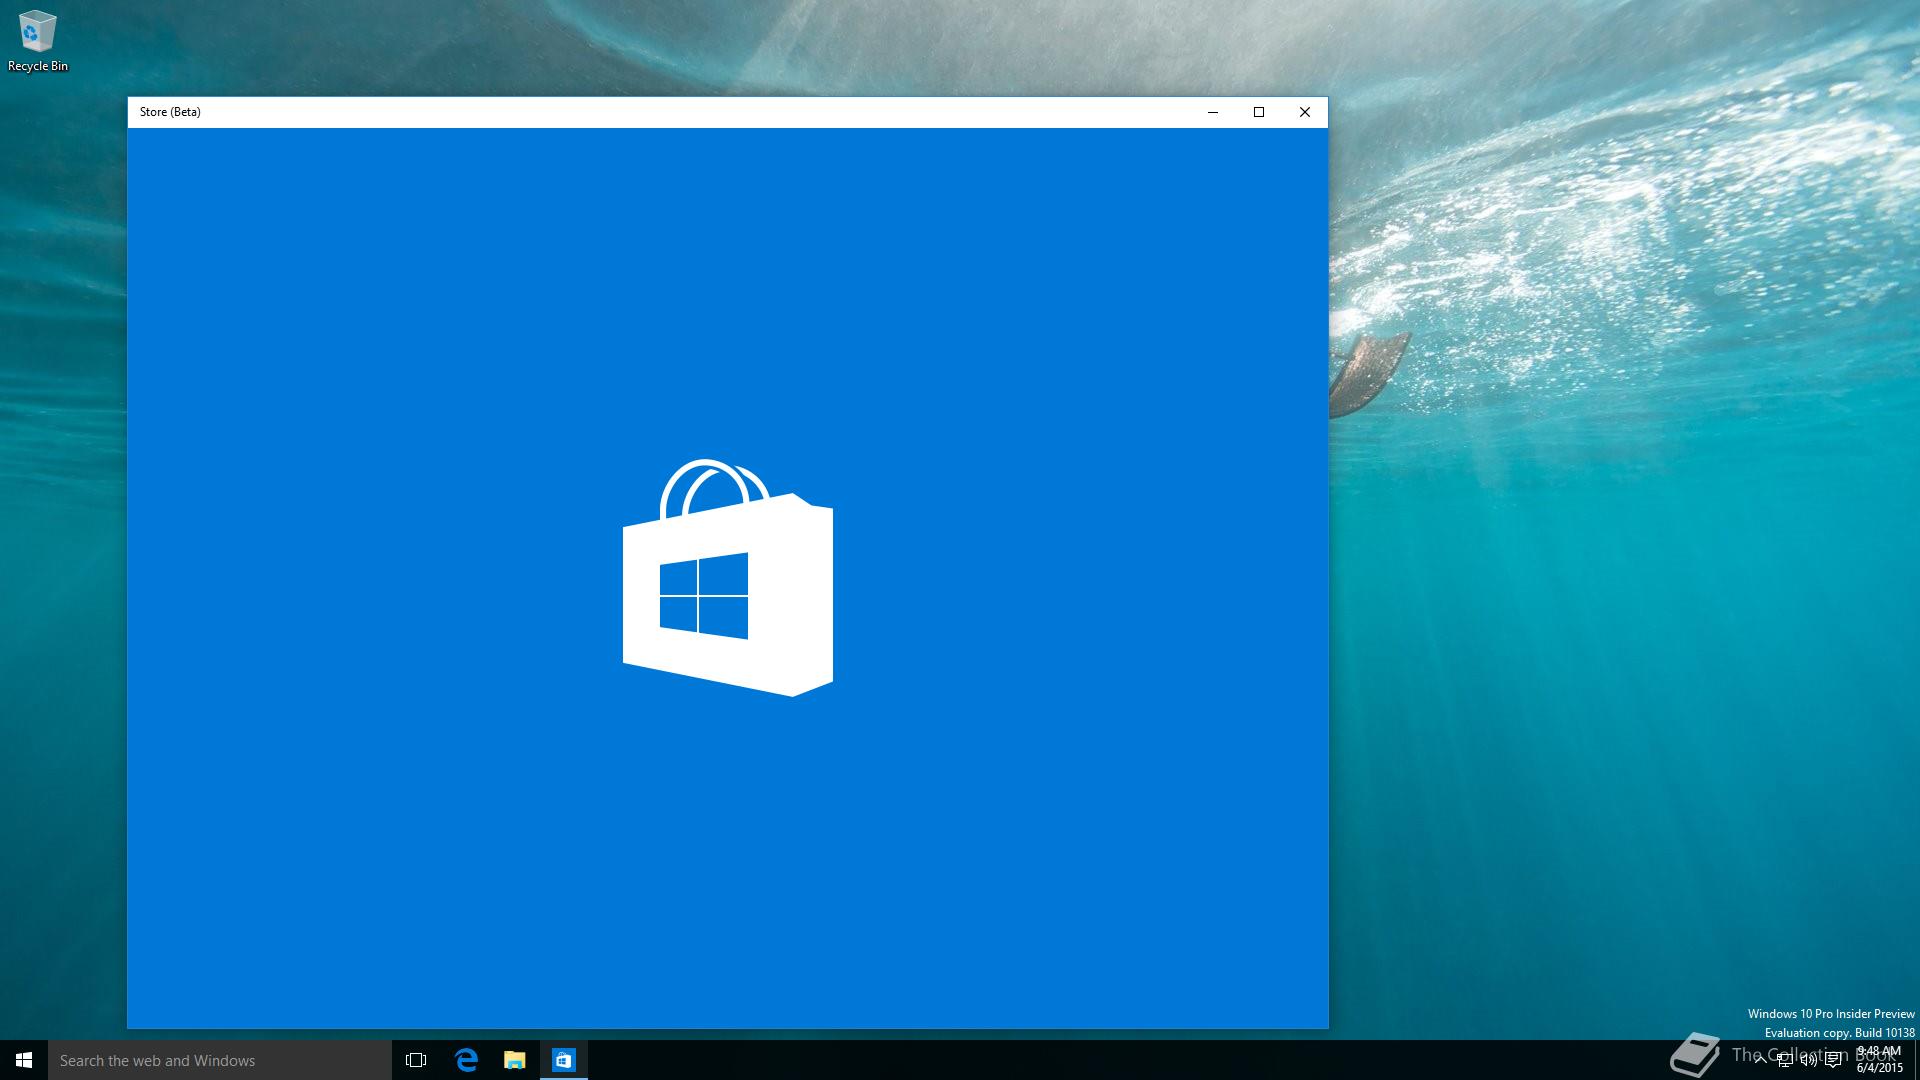The width and height of the screenshot is (1920, 1080).
Task: Show hidden tray icons chevron
Action: [1761, 1060]
